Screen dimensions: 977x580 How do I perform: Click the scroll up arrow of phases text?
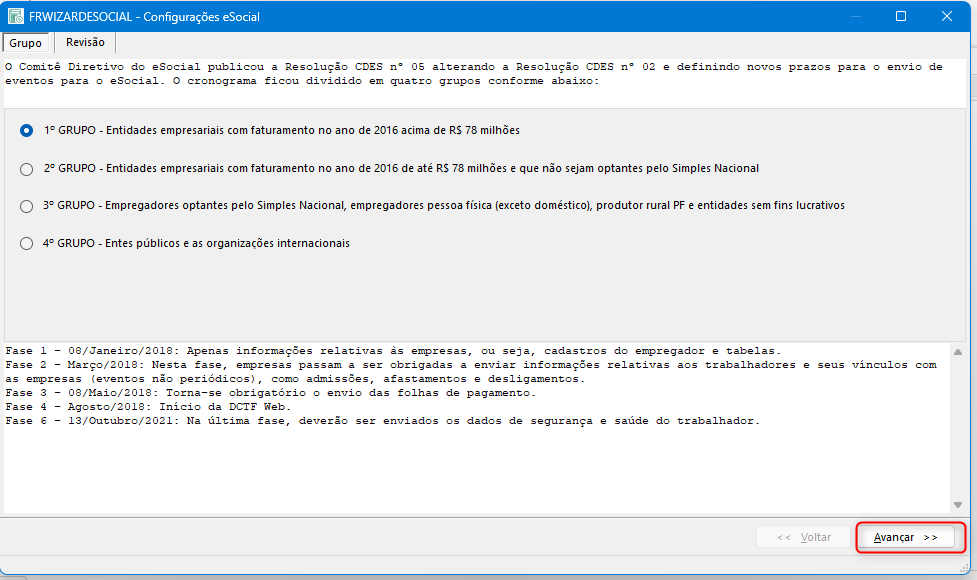click(959, 353)
